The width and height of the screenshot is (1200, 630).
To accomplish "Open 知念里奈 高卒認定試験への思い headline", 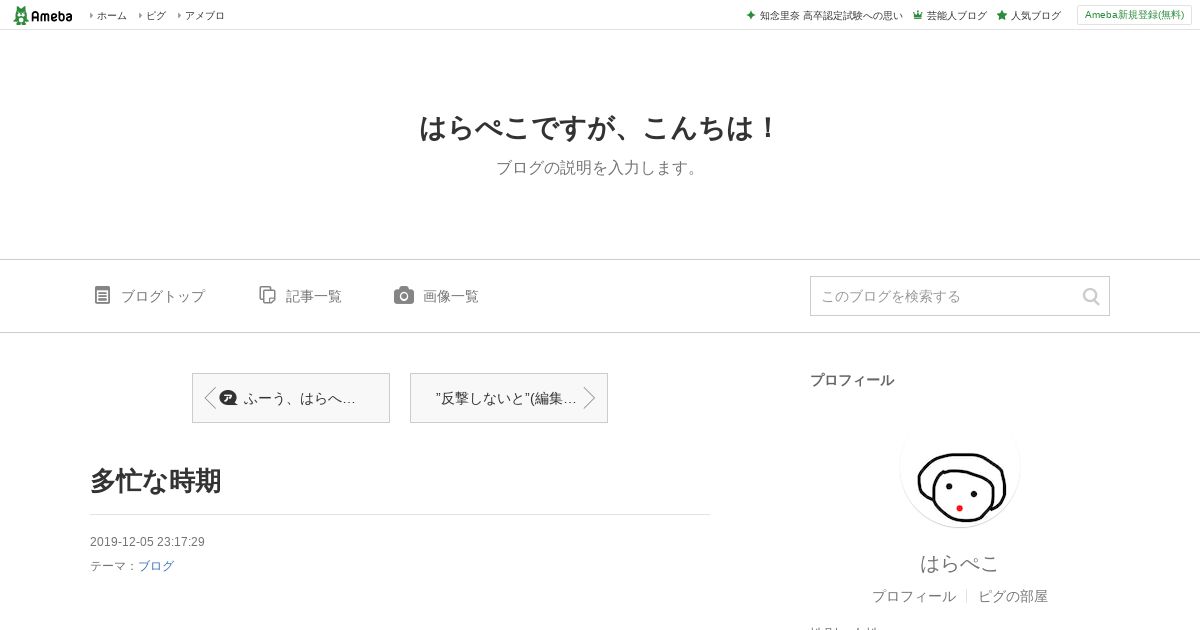I will (x=831, y=16).
